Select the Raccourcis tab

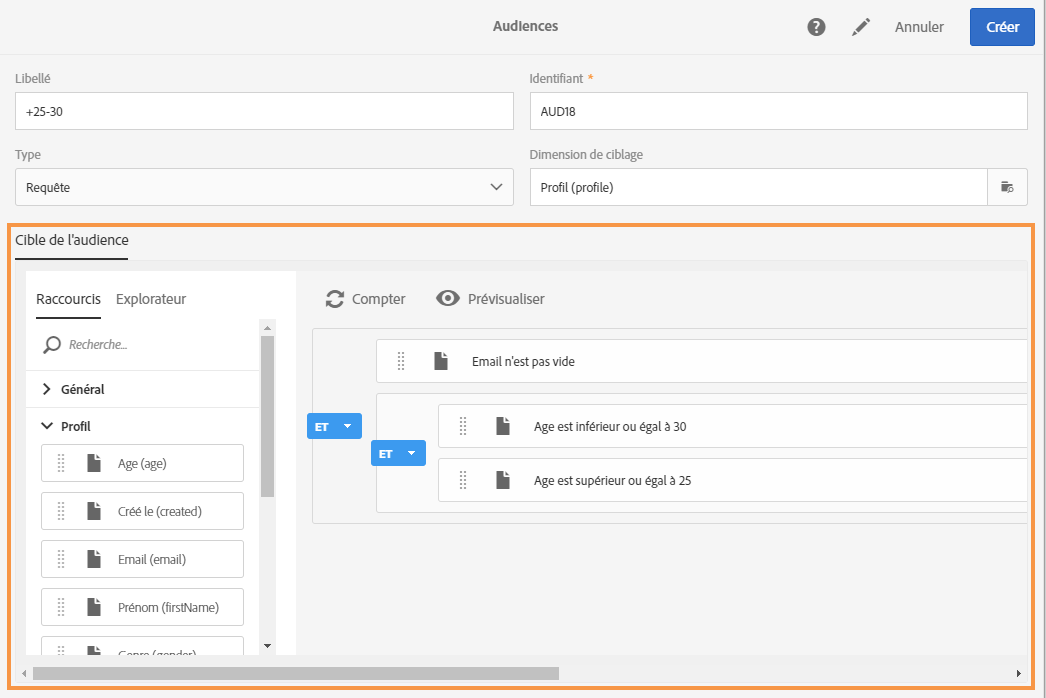(x=68, y=299)
